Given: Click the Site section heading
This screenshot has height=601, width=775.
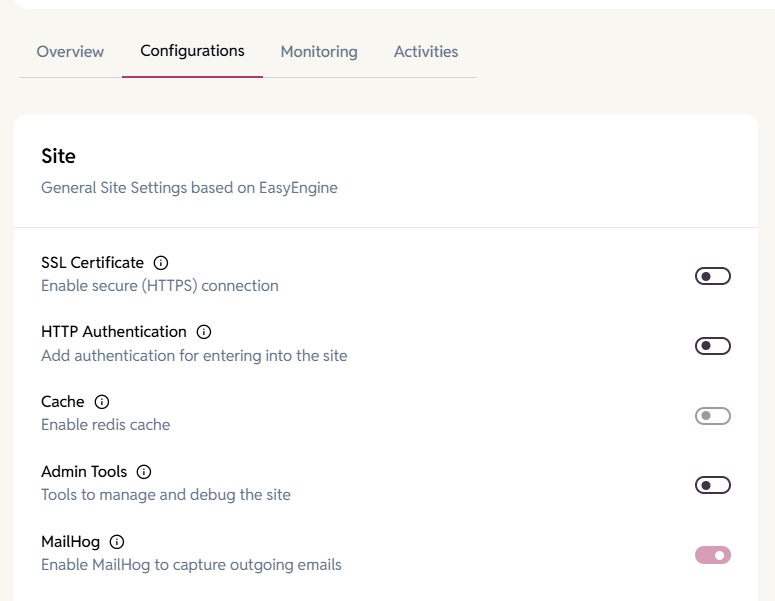Looking at the screenshot, I should click(x=58, y=156).
